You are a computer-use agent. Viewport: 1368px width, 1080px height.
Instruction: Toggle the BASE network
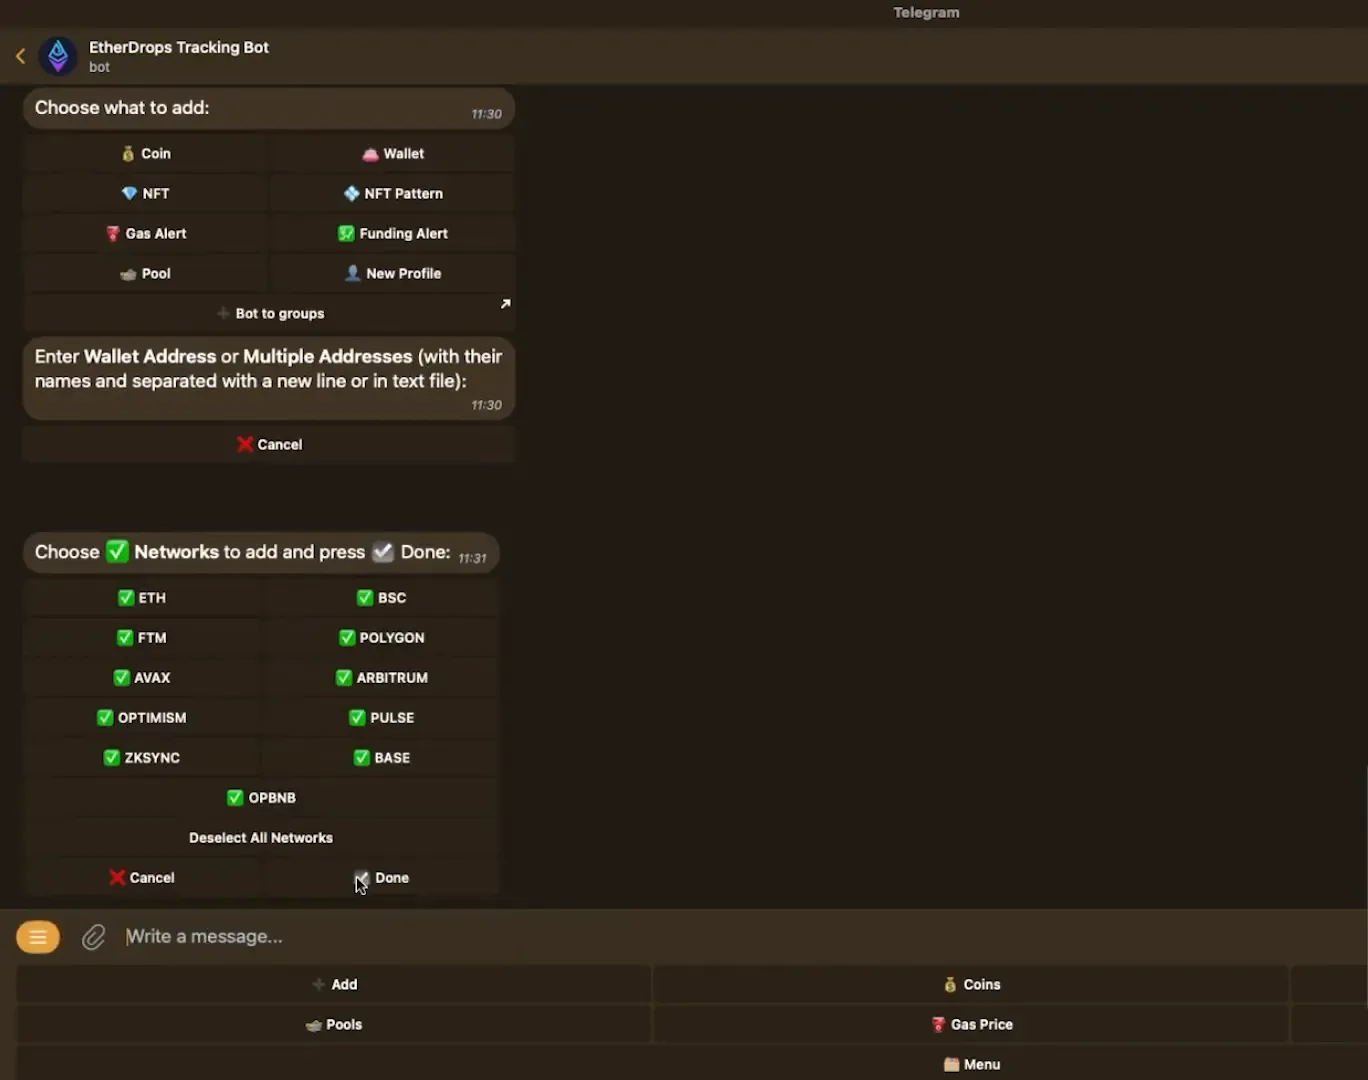point(381,757)
